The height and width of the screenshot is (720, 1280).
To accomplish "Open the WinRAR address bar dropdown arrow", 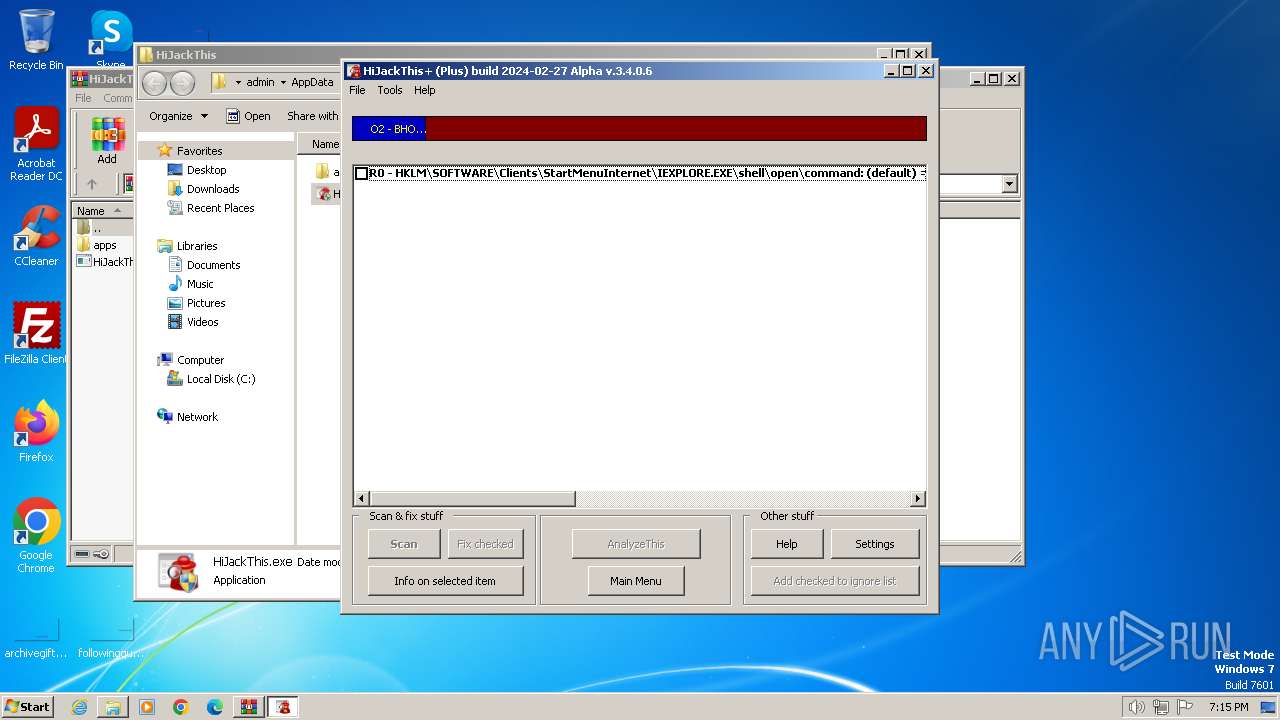I will point(1009,184).
